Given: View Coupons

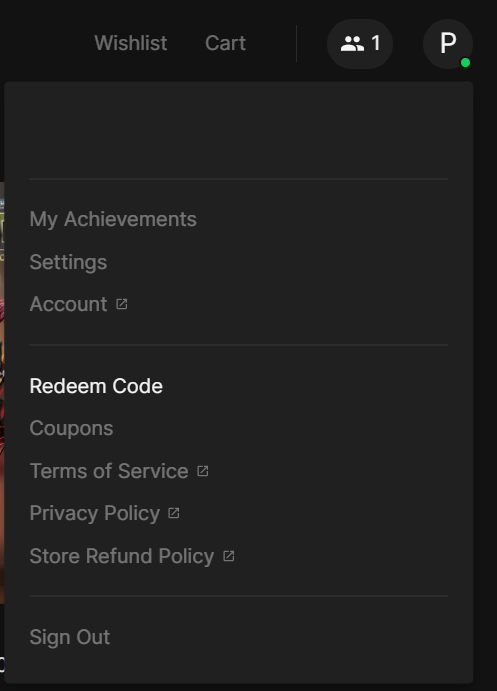Looking at the screenshot, I should coord(71,428).
